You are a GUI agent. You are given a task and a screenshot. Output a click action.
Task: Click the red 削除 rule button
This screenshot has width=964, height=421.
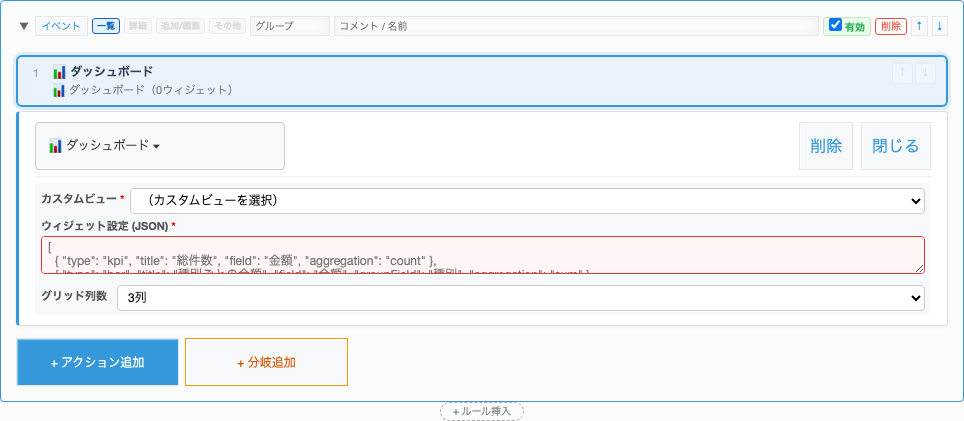[891, 26]
